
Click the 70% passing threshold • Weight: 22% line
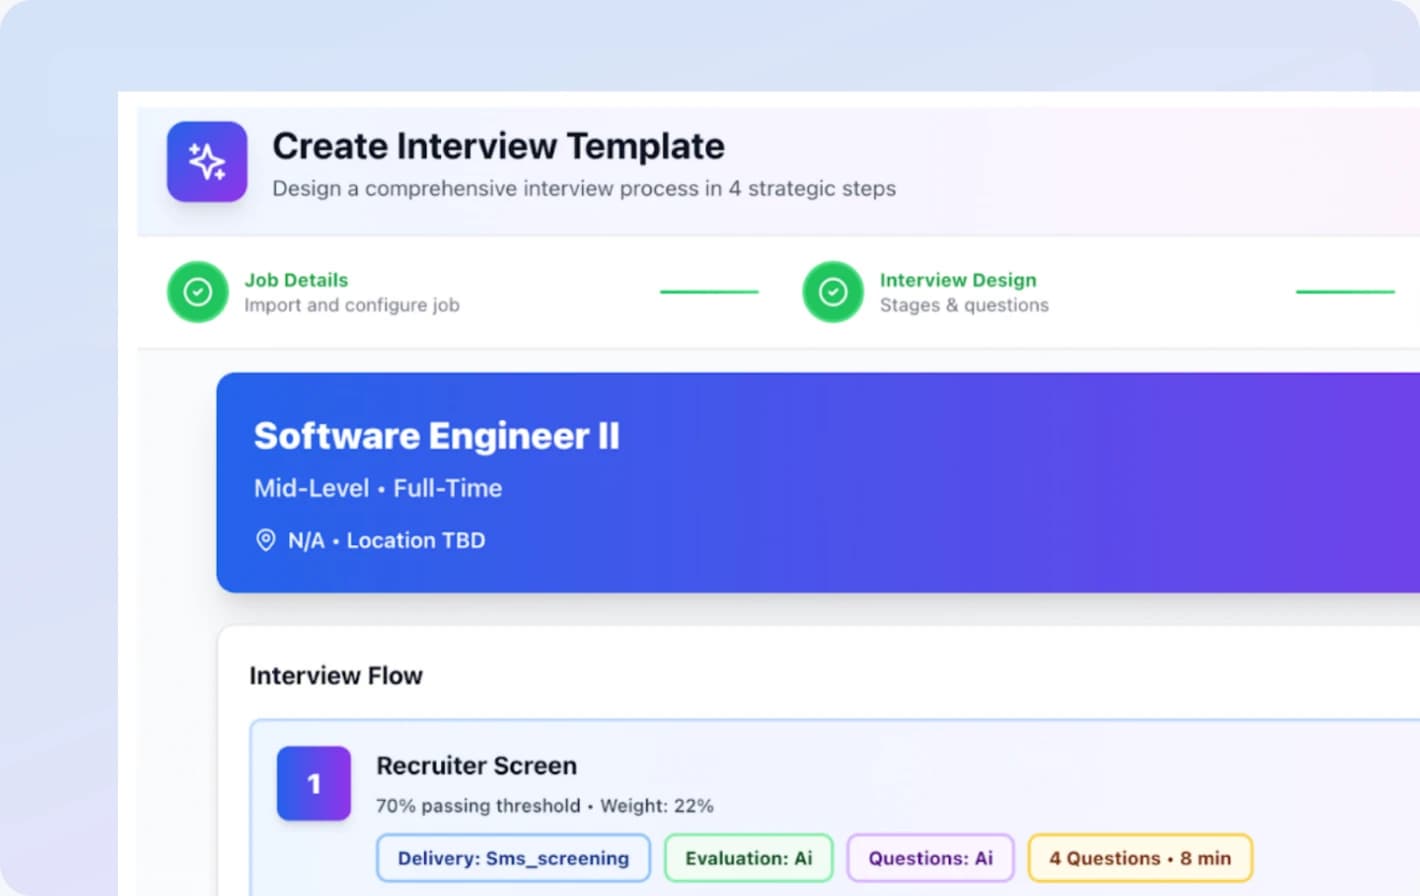[545, 806]
